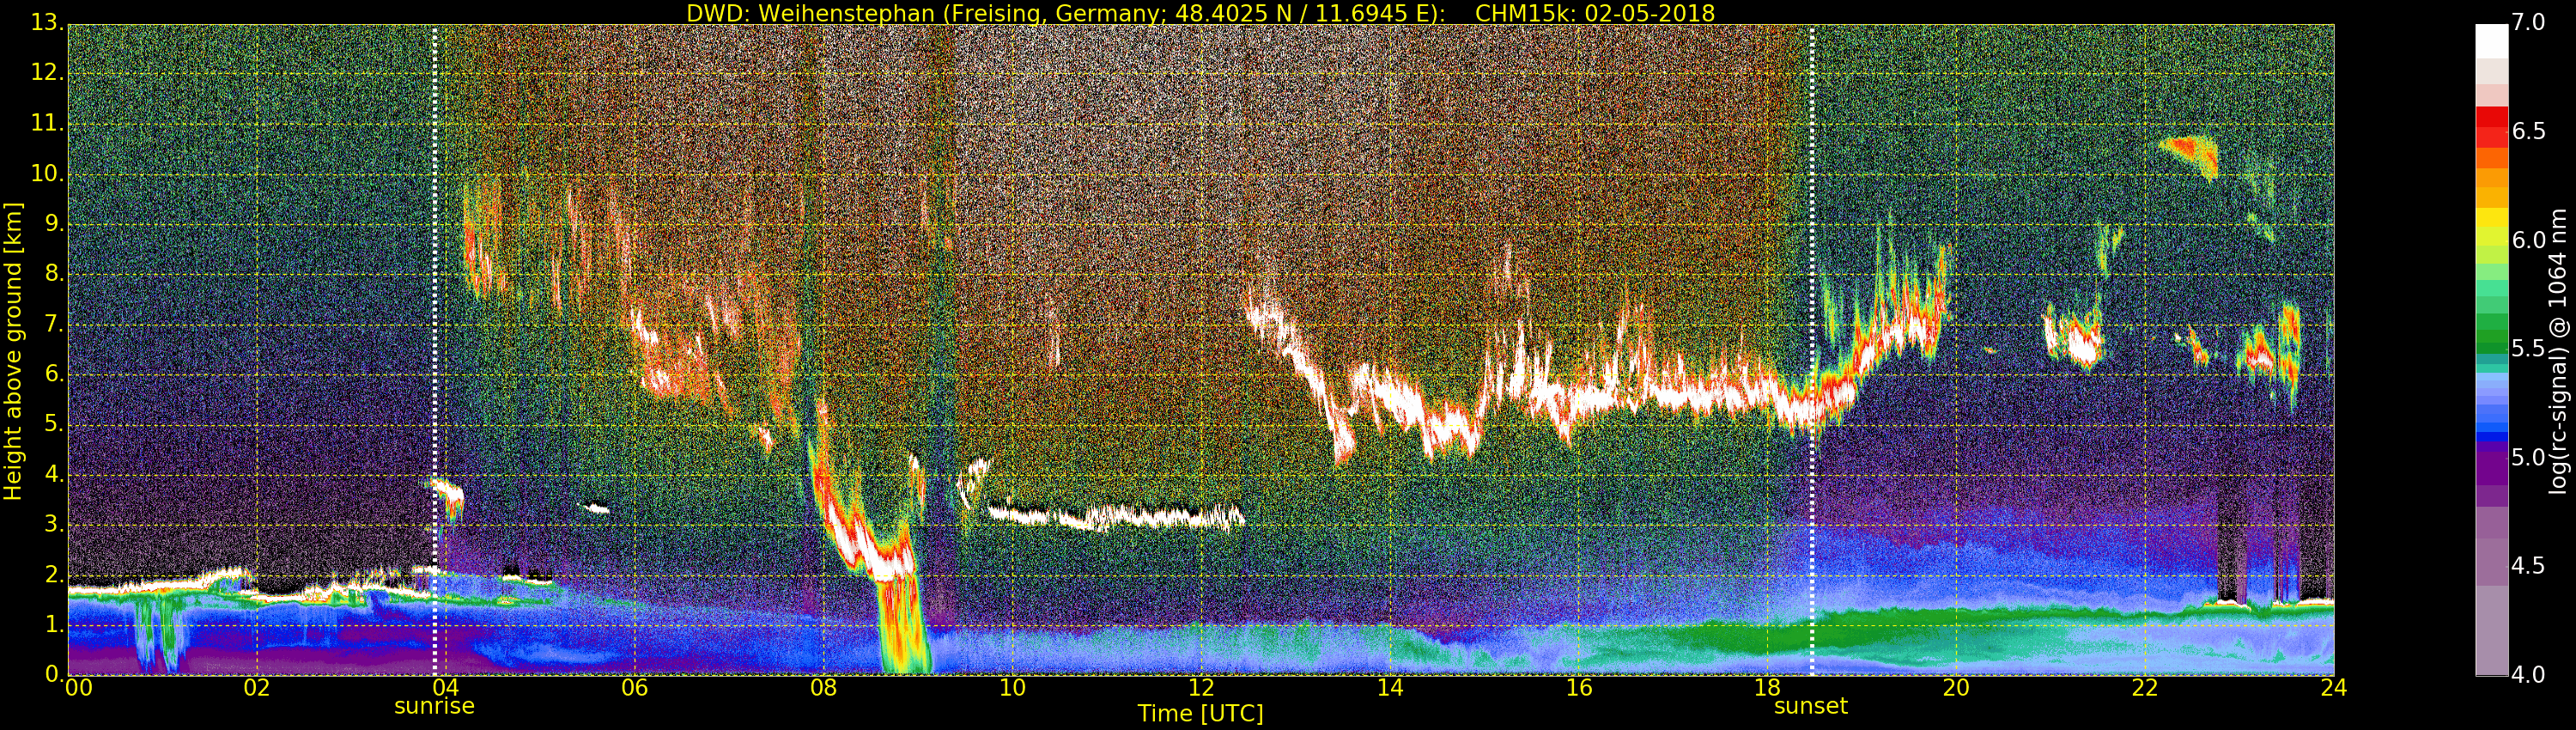Screen dimensions: 2576x730
Task: Click the sunset label below the time axis
Action: point(1810,706)
